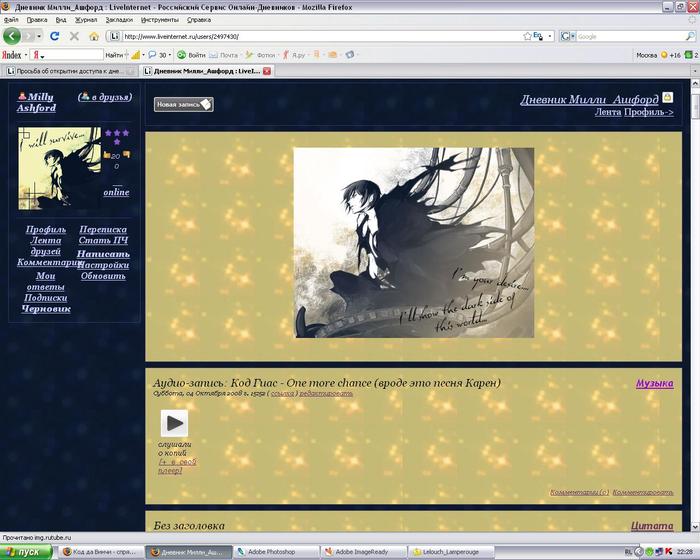
Task: Open the редактировать link of the audio post
Action: tap(326, 393)
